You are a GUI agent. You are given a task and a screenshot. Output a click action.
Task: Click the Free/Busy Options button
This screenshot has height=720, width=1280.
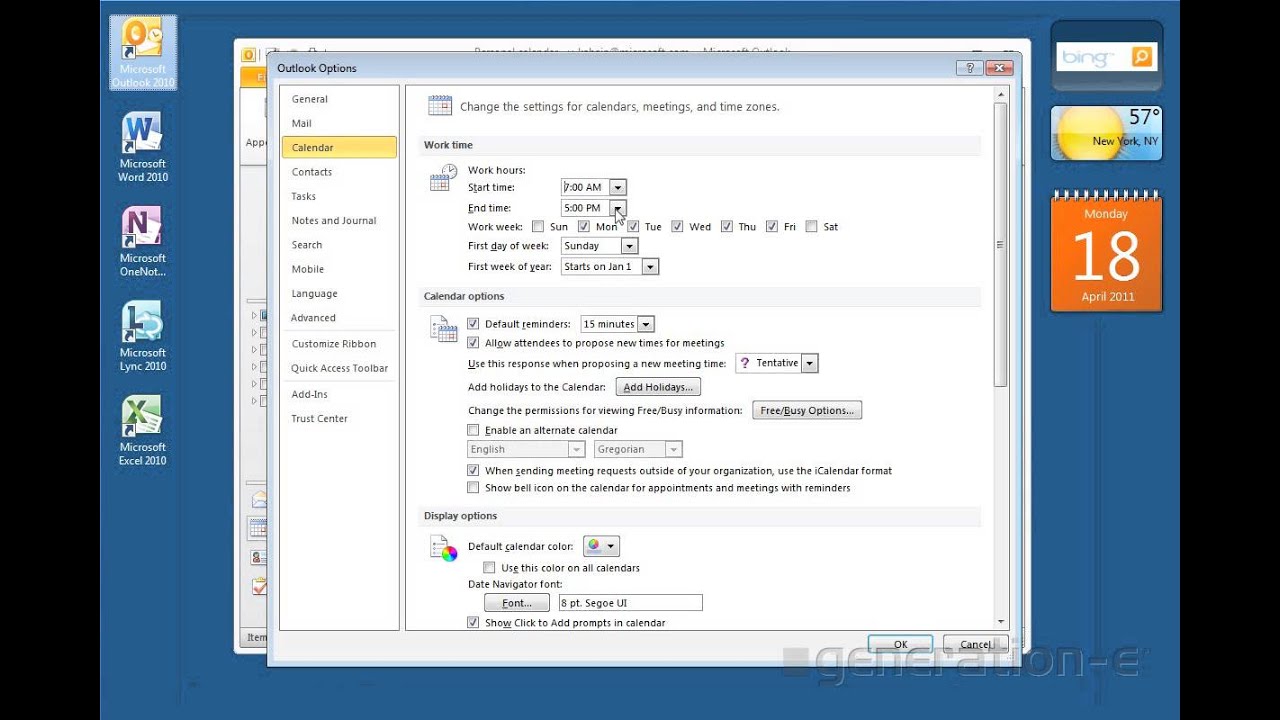(x=807, y=410)
